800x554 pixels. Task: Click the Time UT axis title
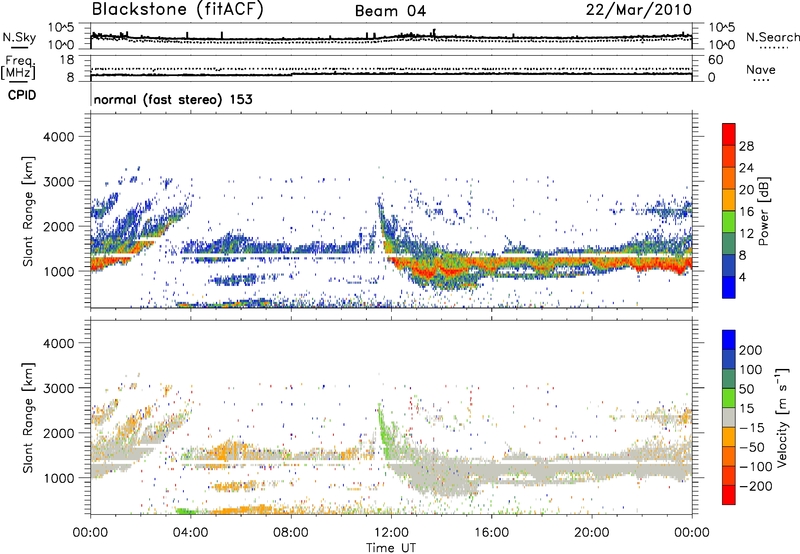(391, 548)
